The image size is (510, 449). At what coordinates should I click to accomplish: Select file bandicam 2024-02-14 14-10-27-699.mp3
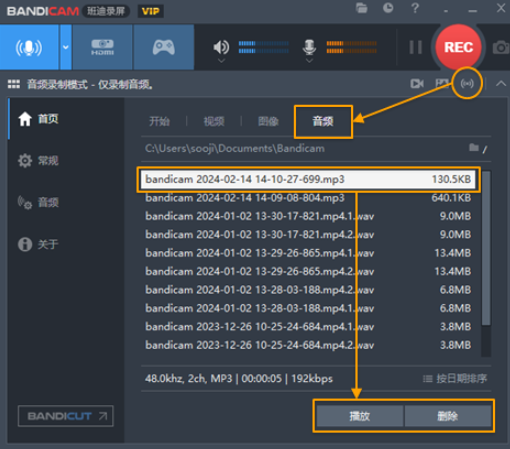(308, 179)
